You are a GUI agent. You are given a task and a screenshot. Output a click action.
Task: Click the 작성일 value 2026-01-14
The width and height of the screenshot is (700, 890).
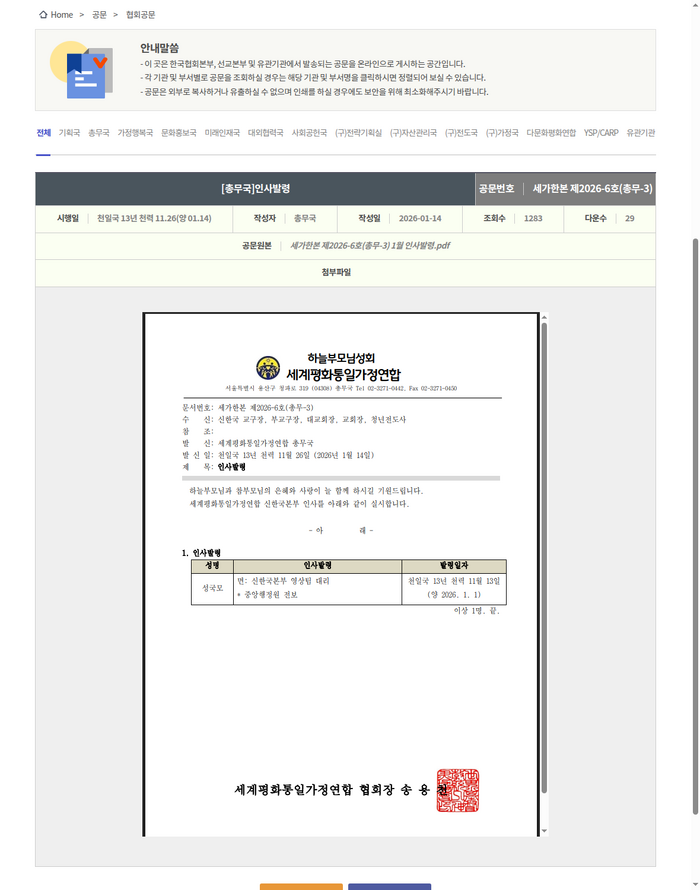coord(420,219)
